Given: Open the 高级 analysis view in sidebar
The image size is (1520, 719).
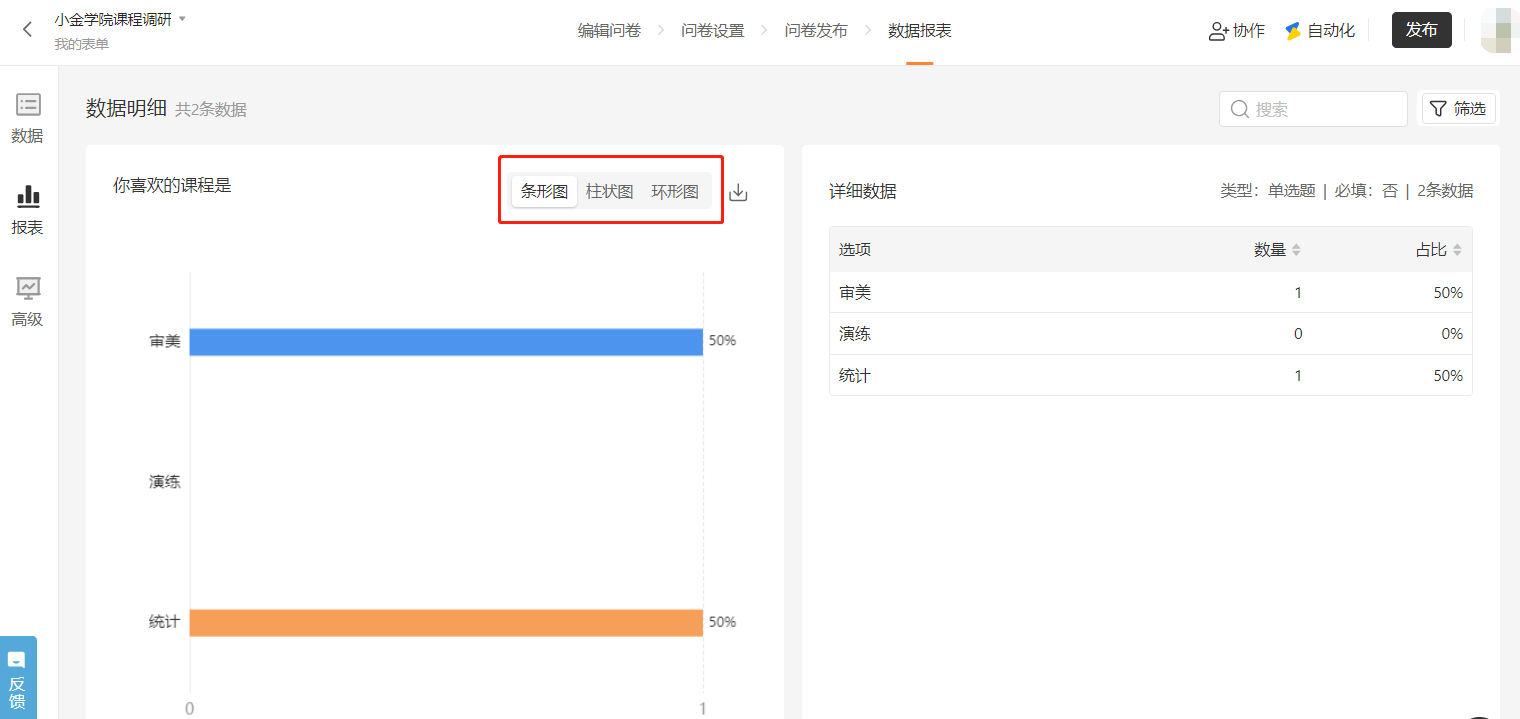Looking at the screenshot, I should point(28,302).
